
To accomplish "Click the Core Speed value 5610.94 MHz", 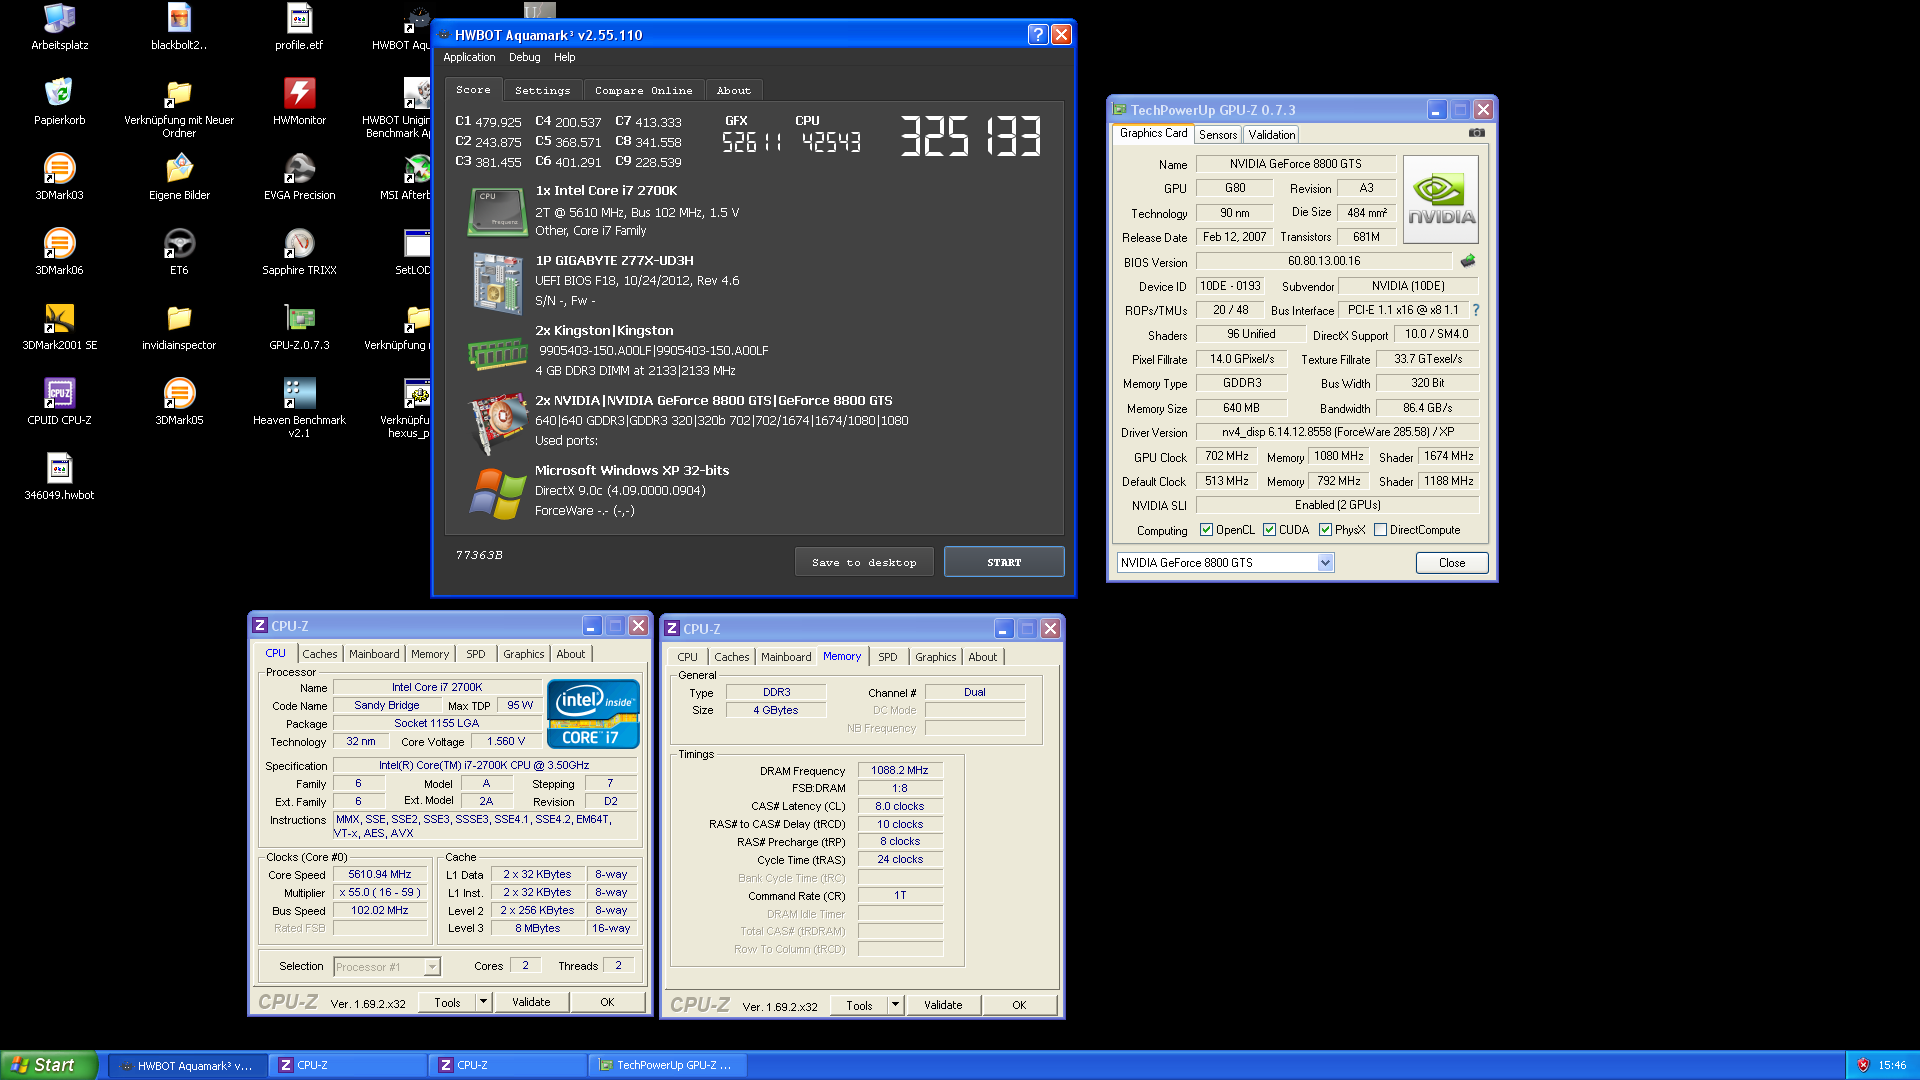I will (x=380, y=874).
